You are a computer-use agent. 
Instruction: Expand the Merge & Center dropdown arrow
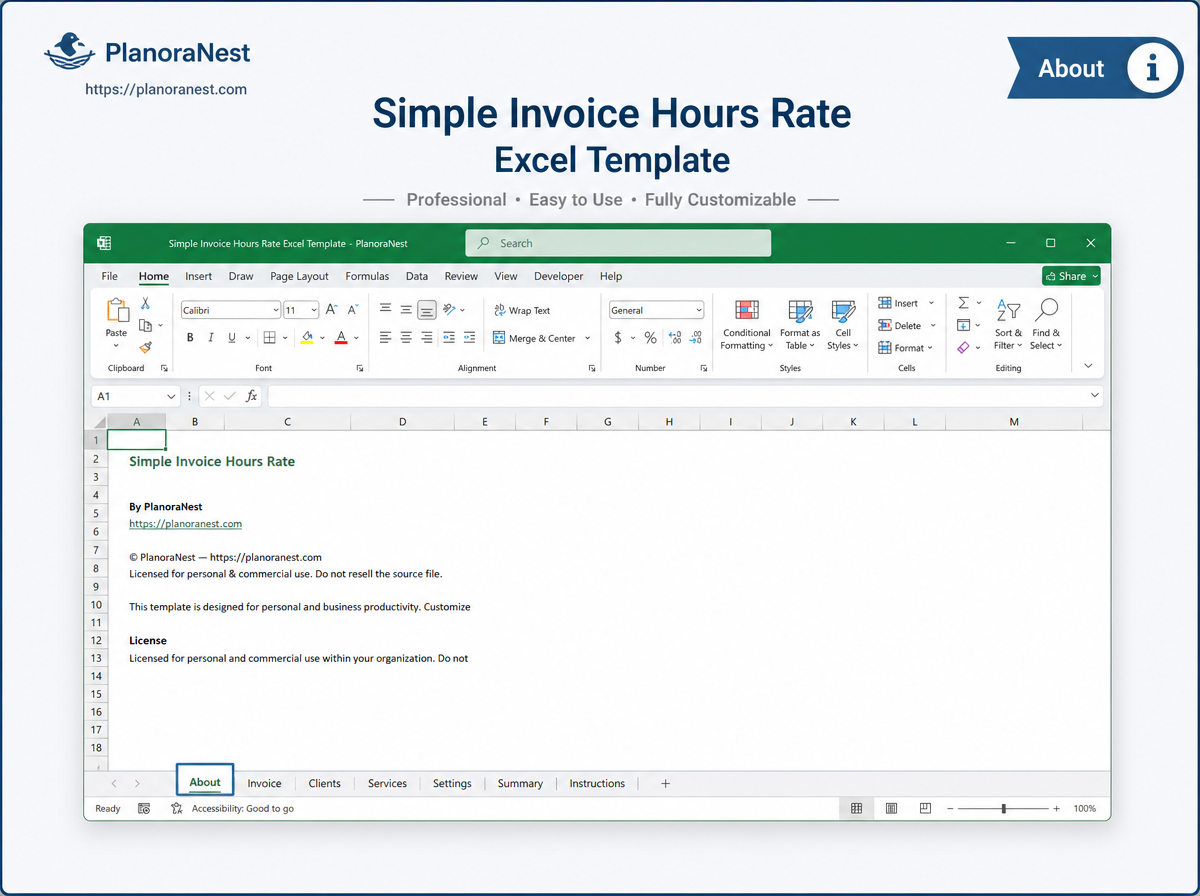[587, 338]
